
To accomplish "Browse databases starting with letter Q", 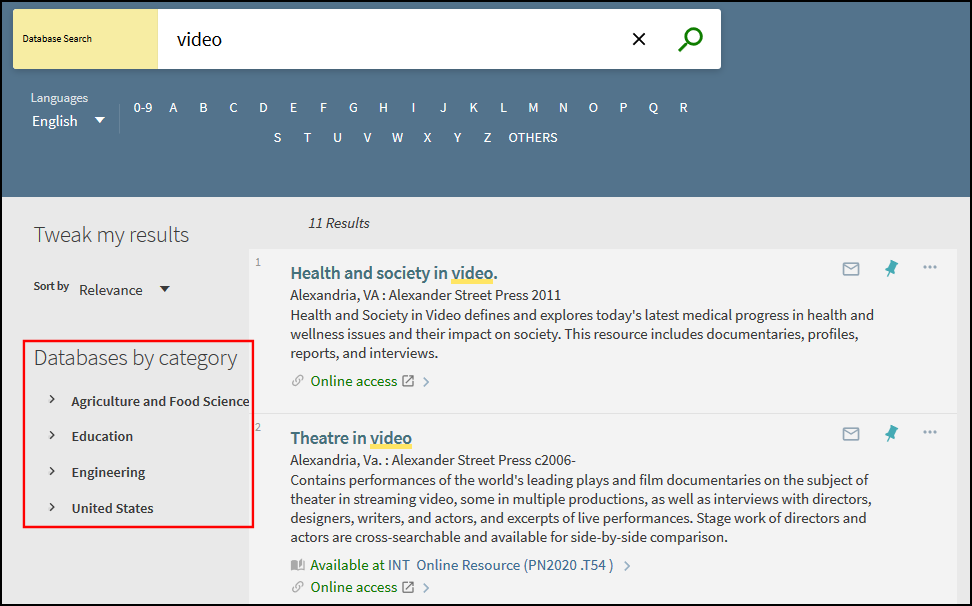I will (653, 108).
